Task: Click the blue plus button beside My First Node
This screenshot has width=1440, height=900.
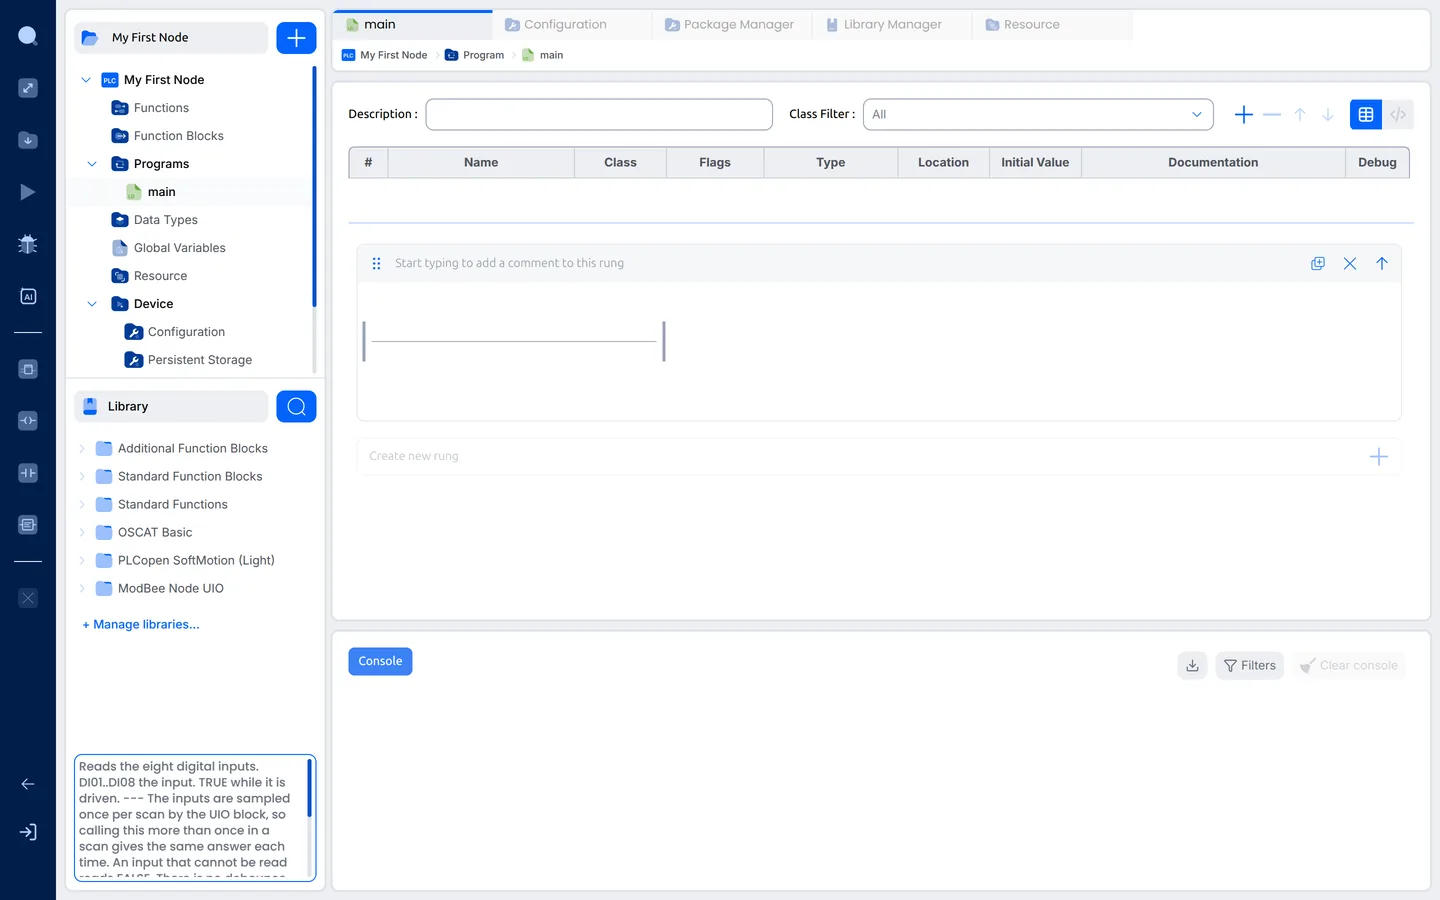Action: (x=296, y=38)
